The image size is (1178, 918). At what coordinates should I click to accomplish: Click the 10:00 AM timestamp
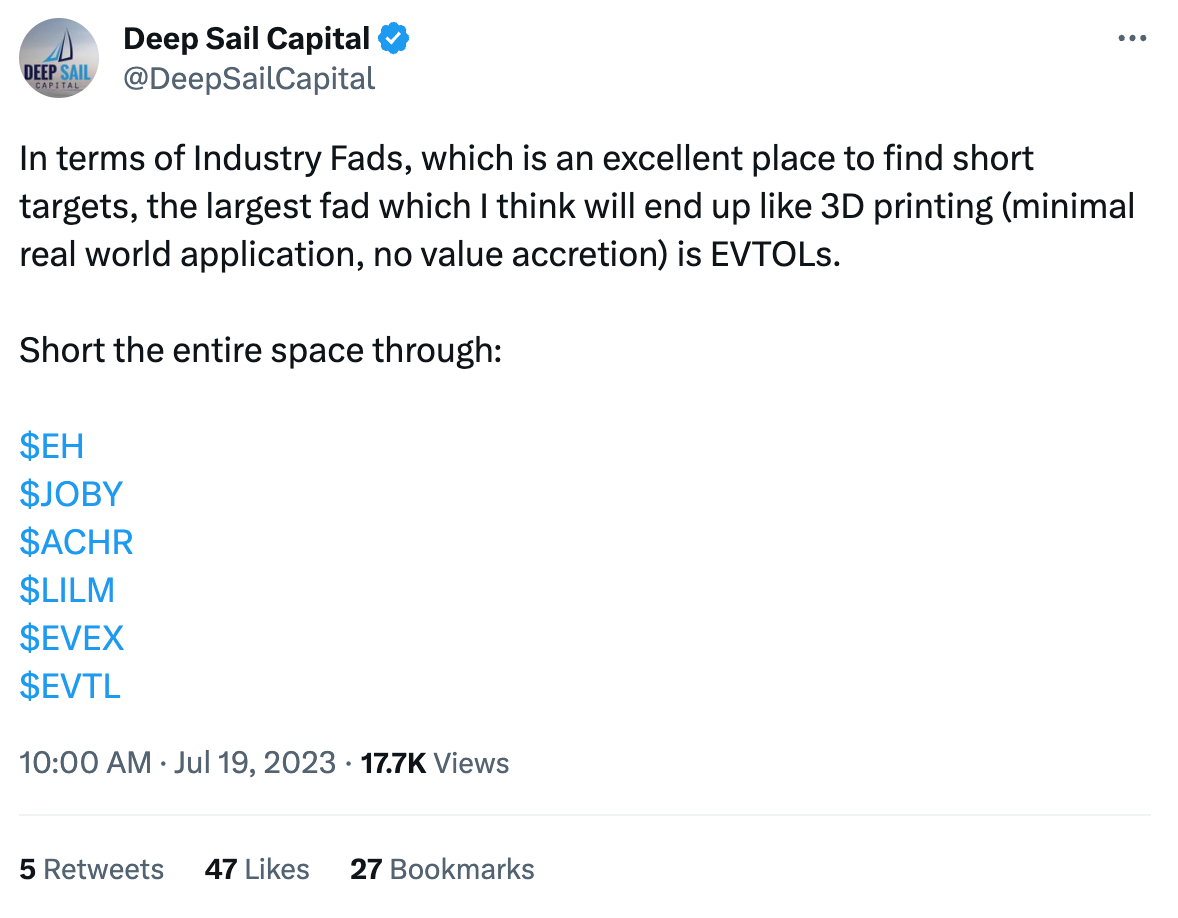[x=85, y=763]
